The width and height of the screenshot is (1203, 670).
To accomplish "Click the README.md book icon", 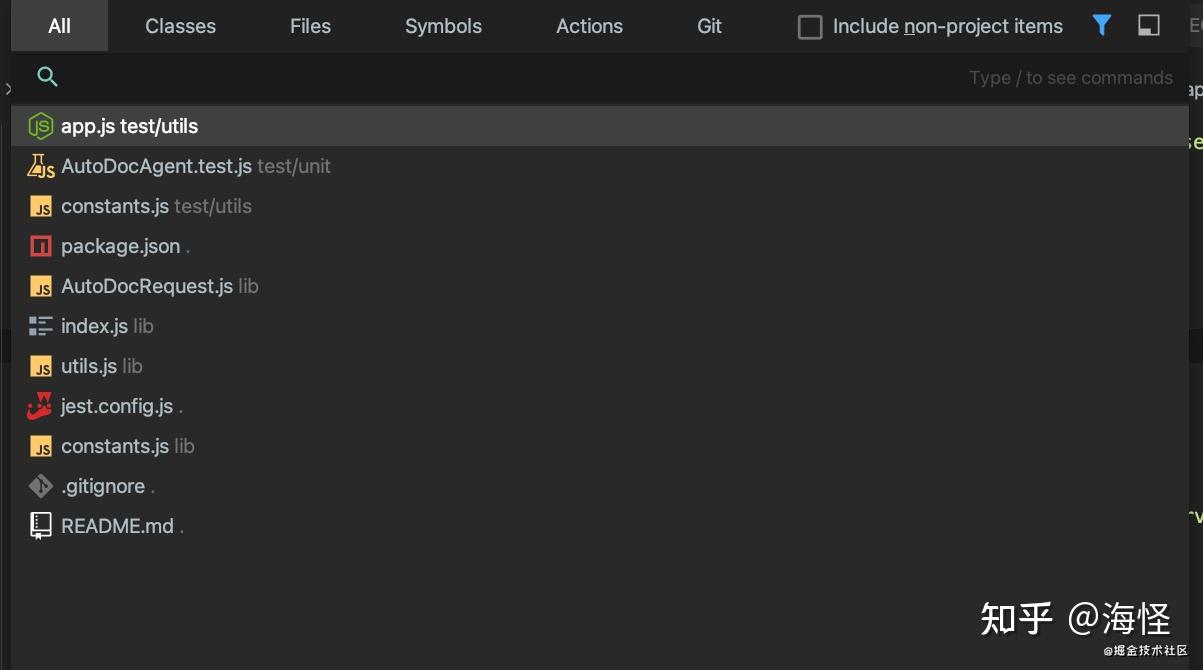I will point(40,526).
